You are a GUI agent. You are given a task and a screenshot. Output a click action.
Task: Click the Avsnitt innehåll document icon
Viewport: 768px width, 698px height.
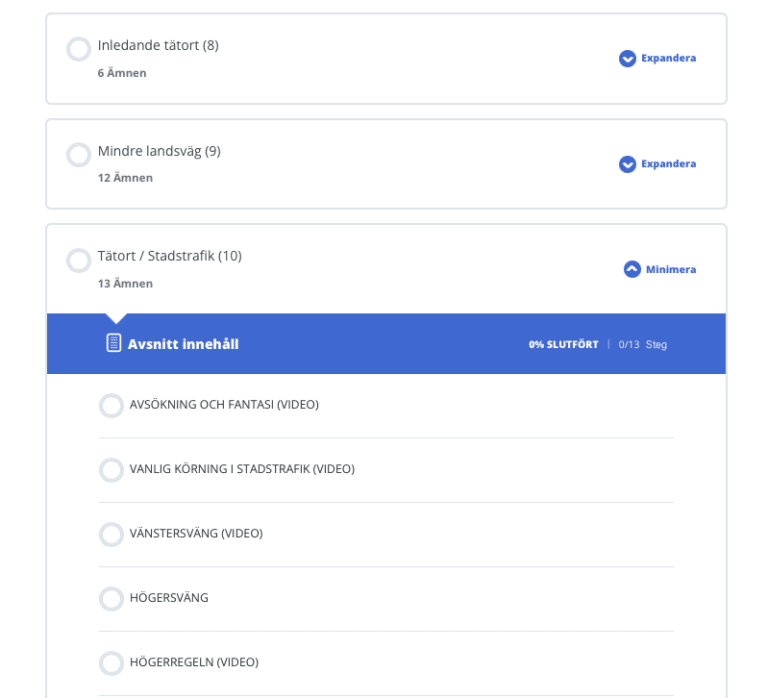tap(114, 343)
